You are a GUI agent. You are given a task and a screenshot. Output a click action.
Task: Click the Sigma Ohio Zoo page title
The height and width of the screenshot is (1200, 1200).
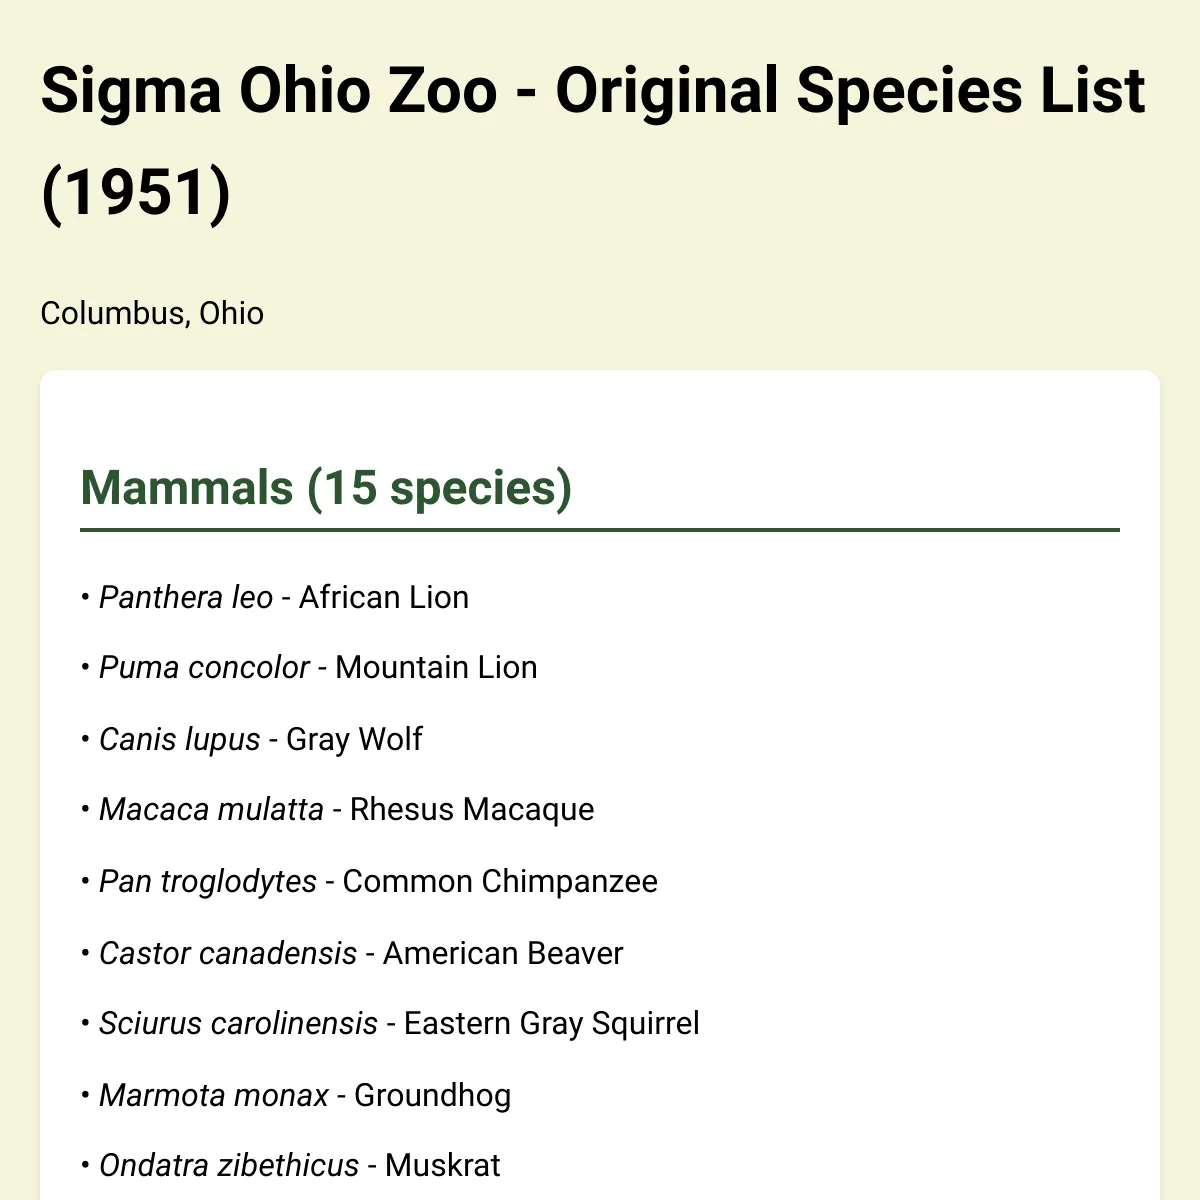coord(593,141)
